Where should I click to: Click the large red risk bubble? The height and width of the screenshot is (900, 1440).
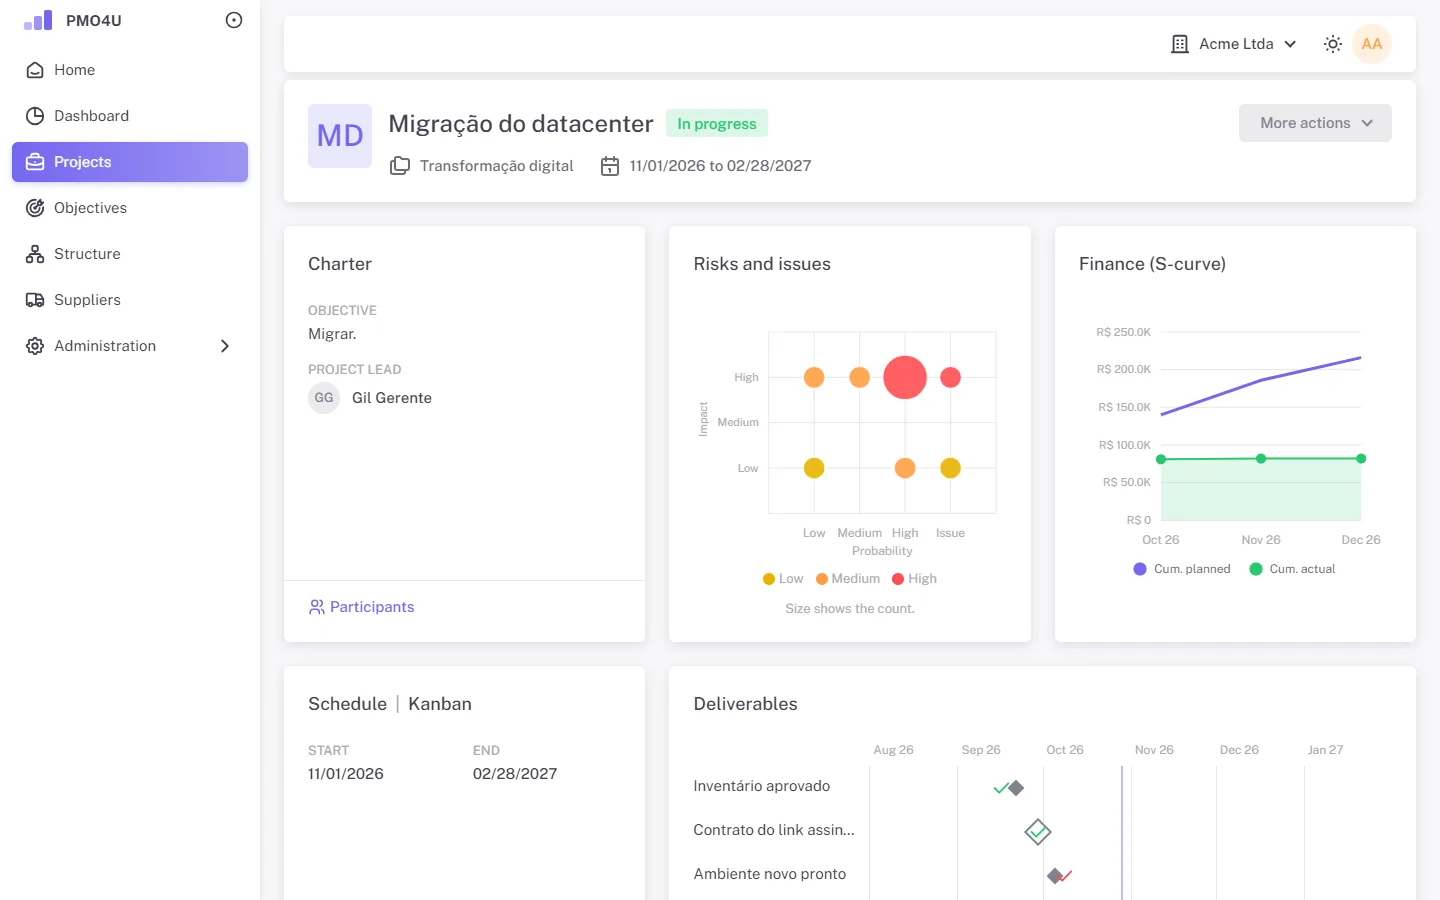click(x=905, y=377)
